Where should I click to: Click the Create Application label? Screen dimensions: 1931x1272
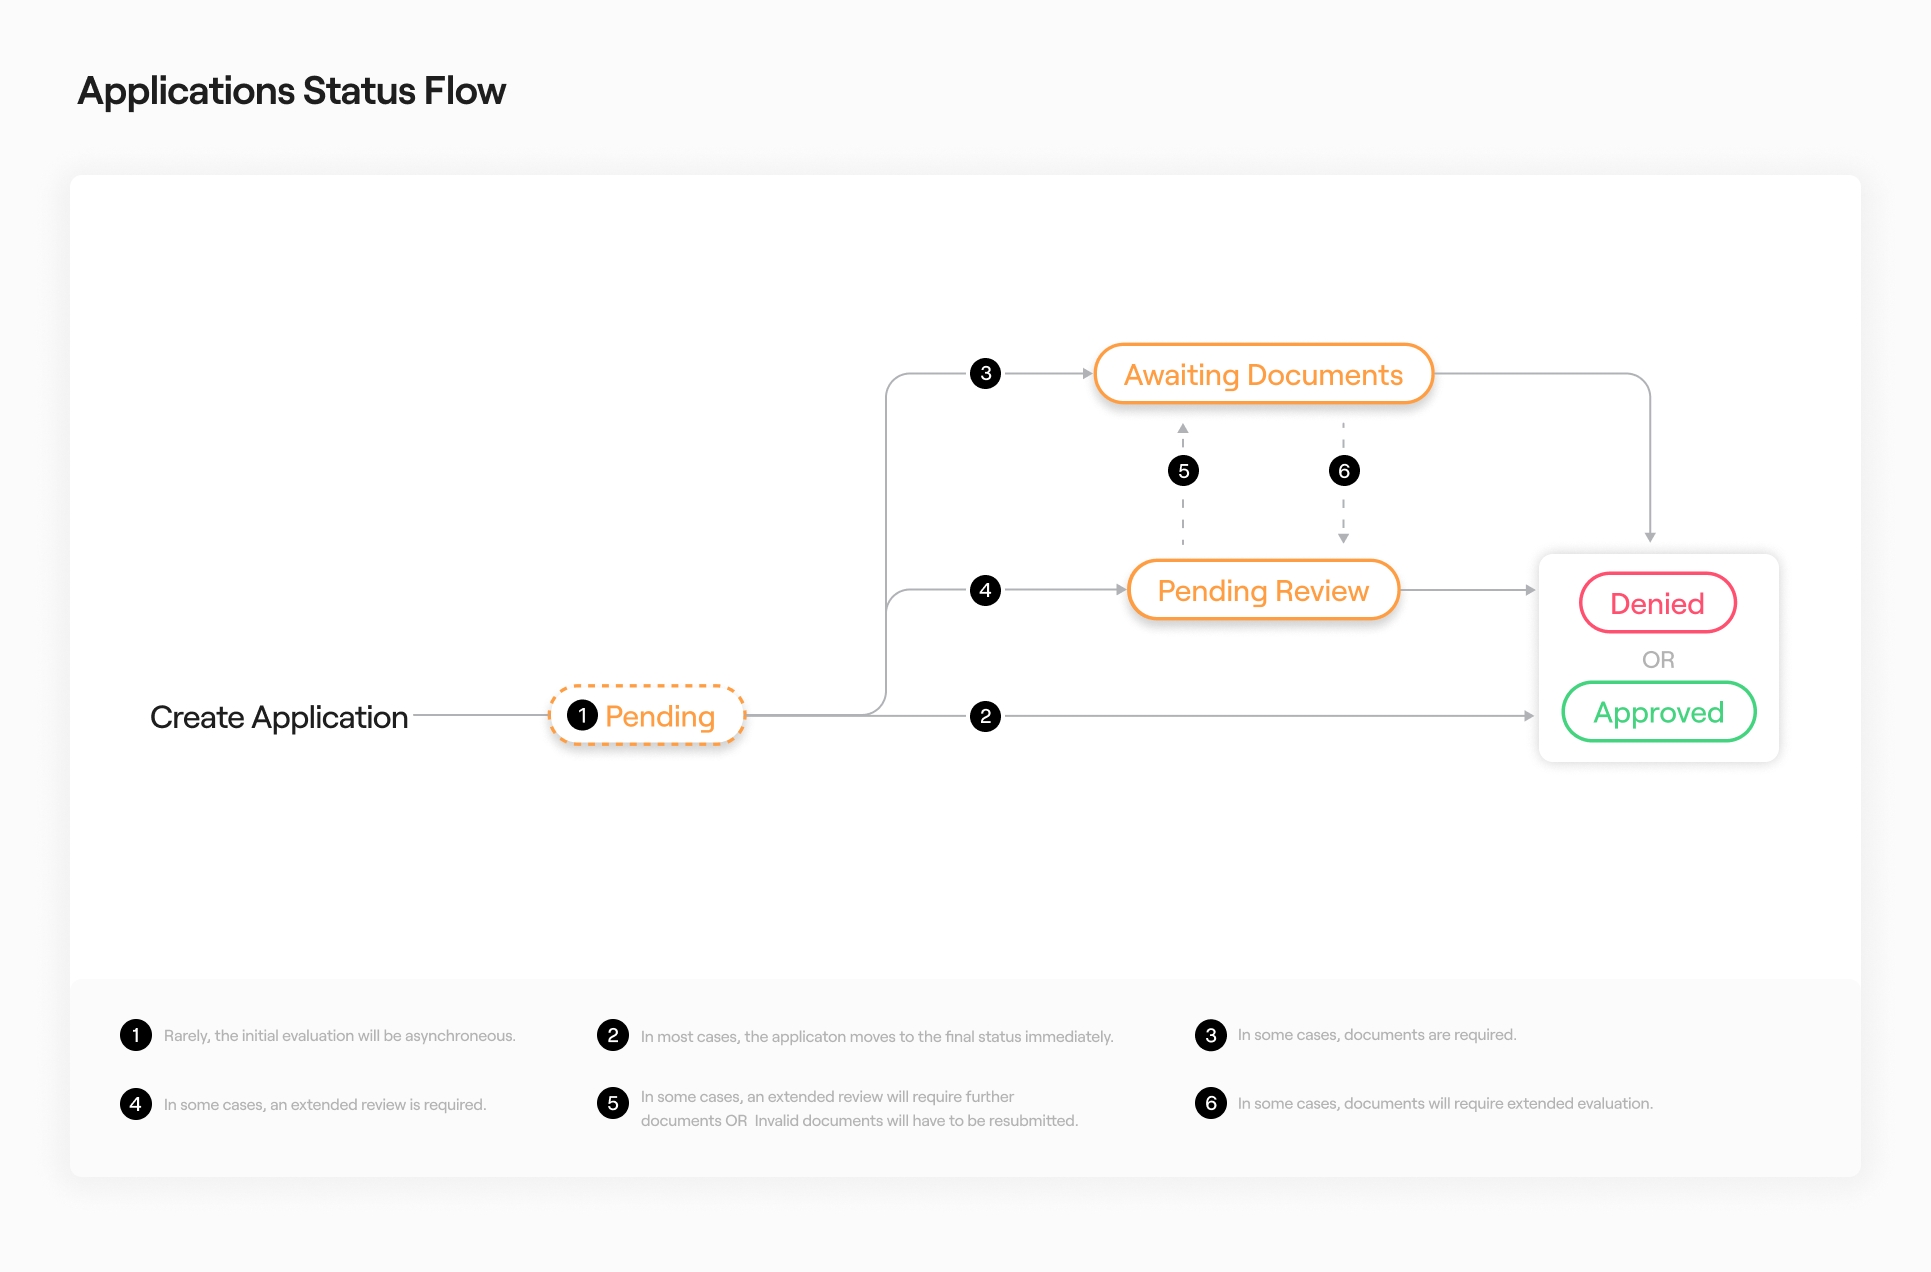(x=279, y=717)
